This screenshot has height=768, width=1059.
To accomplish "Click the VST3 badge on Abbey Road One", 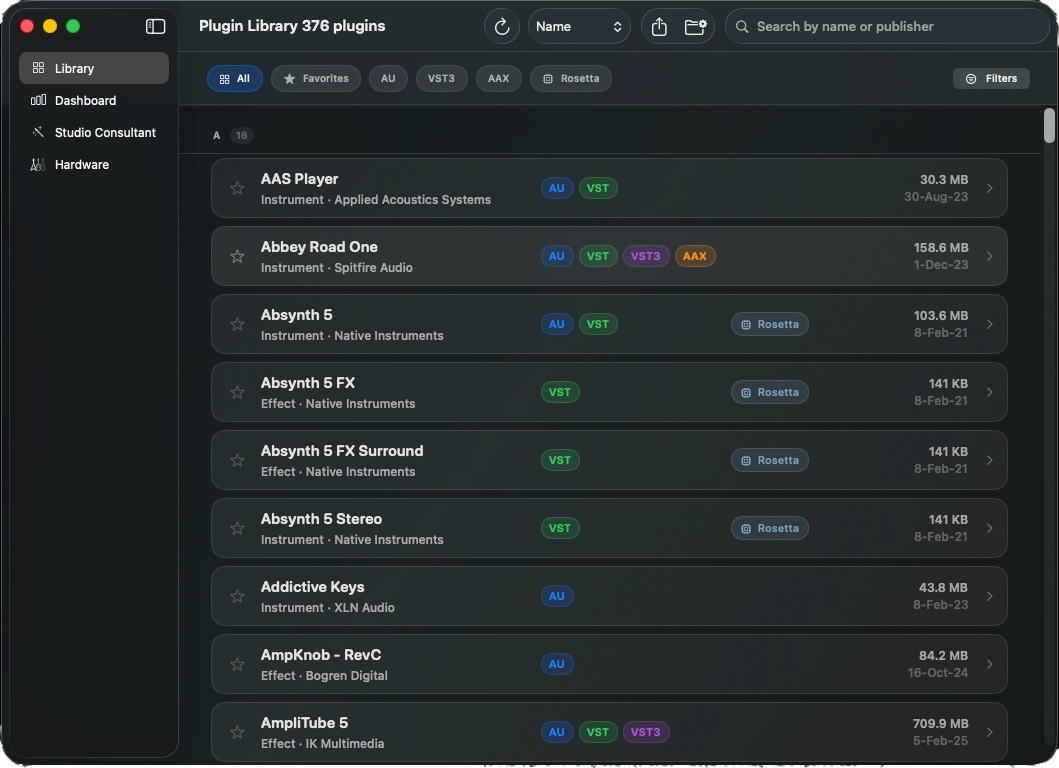I will click(x=646, y=256).
